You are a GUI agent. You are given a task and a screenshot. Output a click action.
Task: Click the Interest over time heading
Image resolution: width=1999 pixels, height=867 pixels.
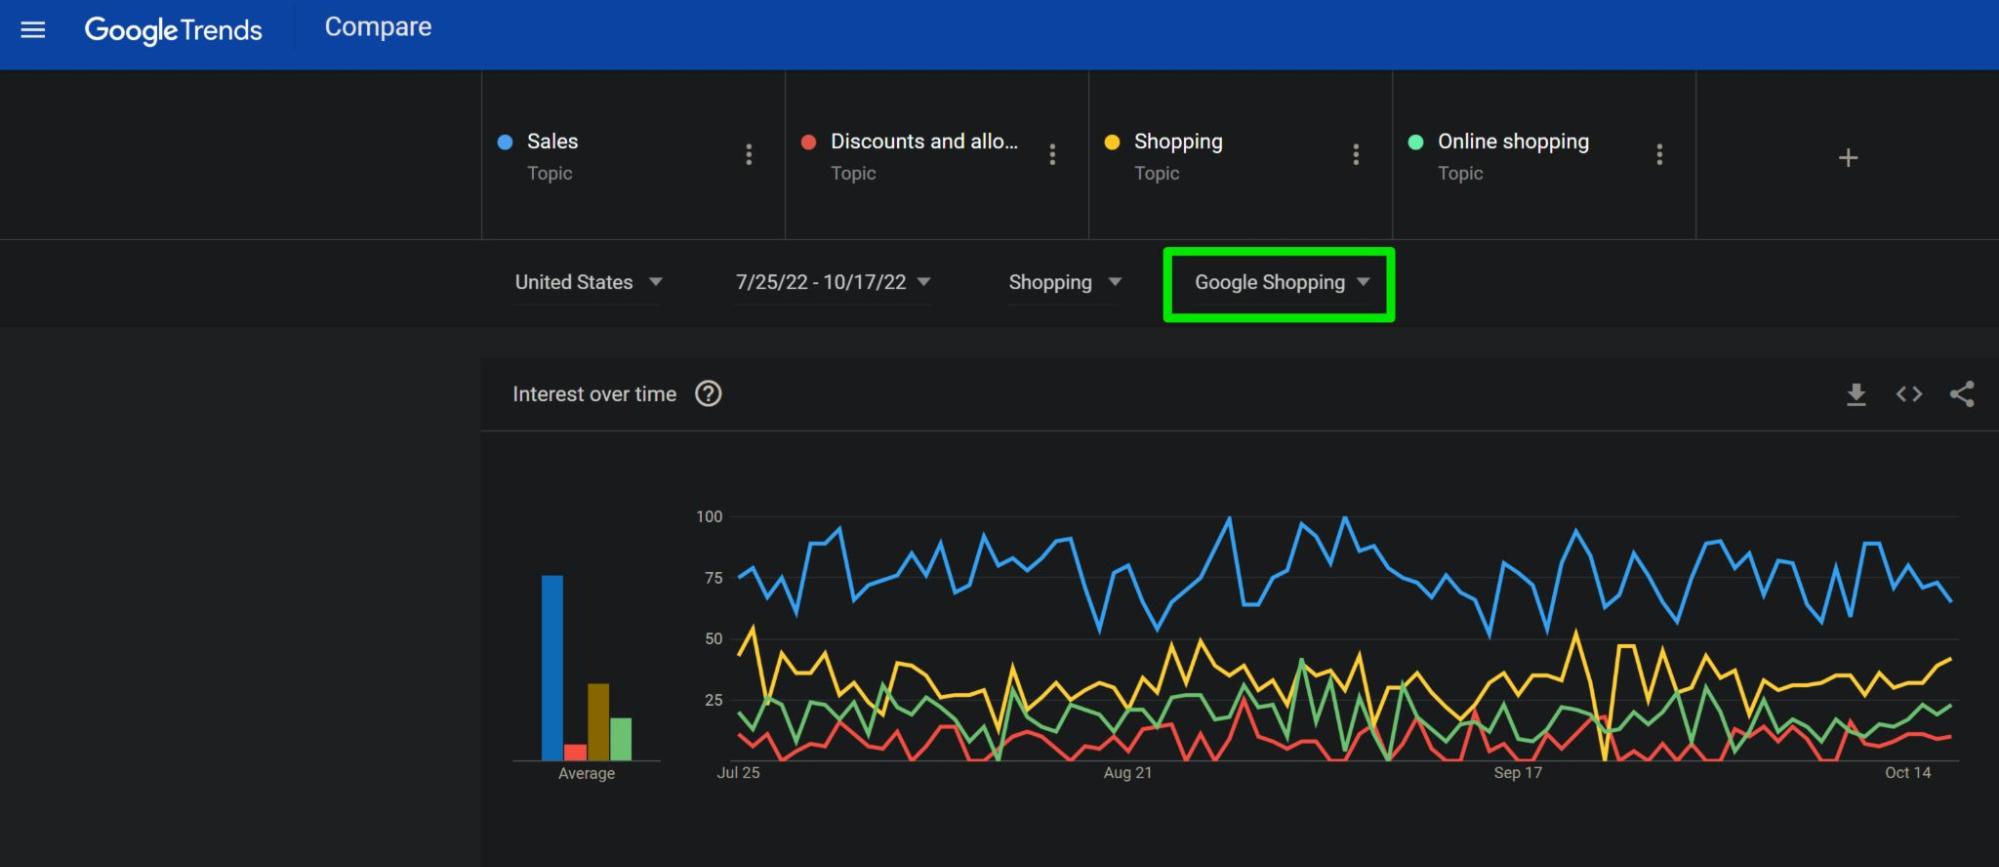point(594,394)
